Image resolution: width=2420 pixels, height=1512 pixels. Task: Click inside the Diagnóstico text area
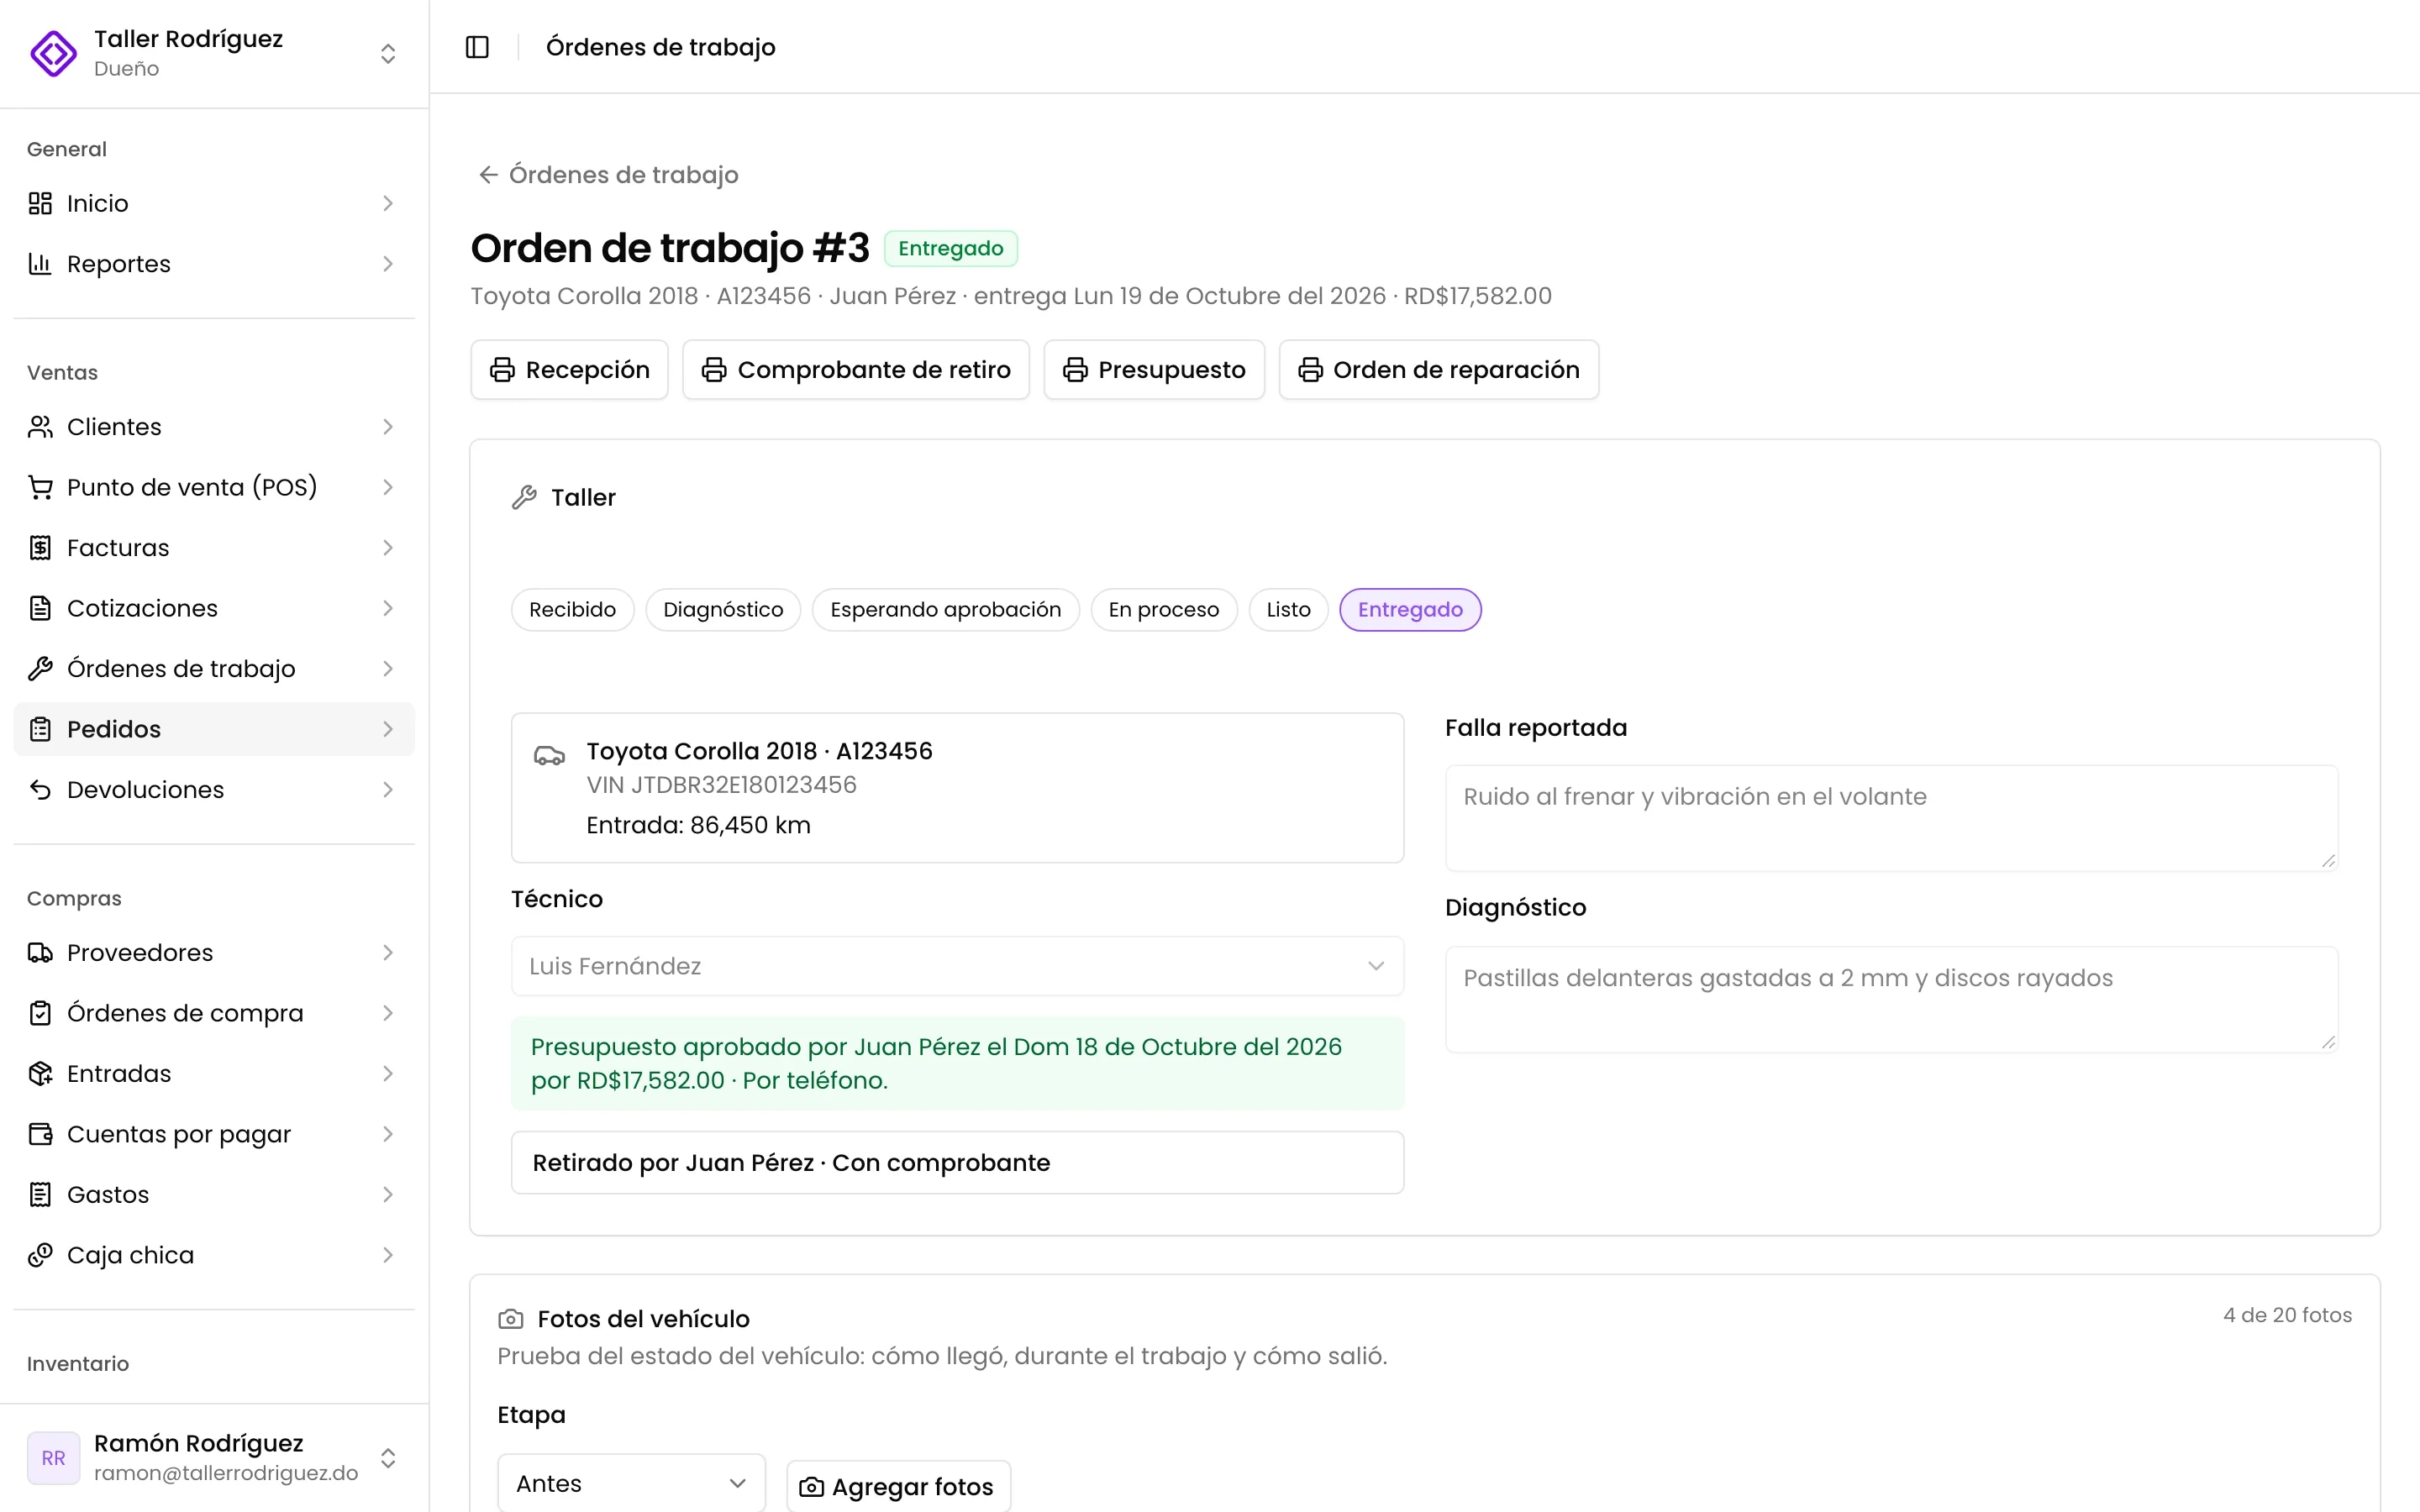click(1891, 999)
